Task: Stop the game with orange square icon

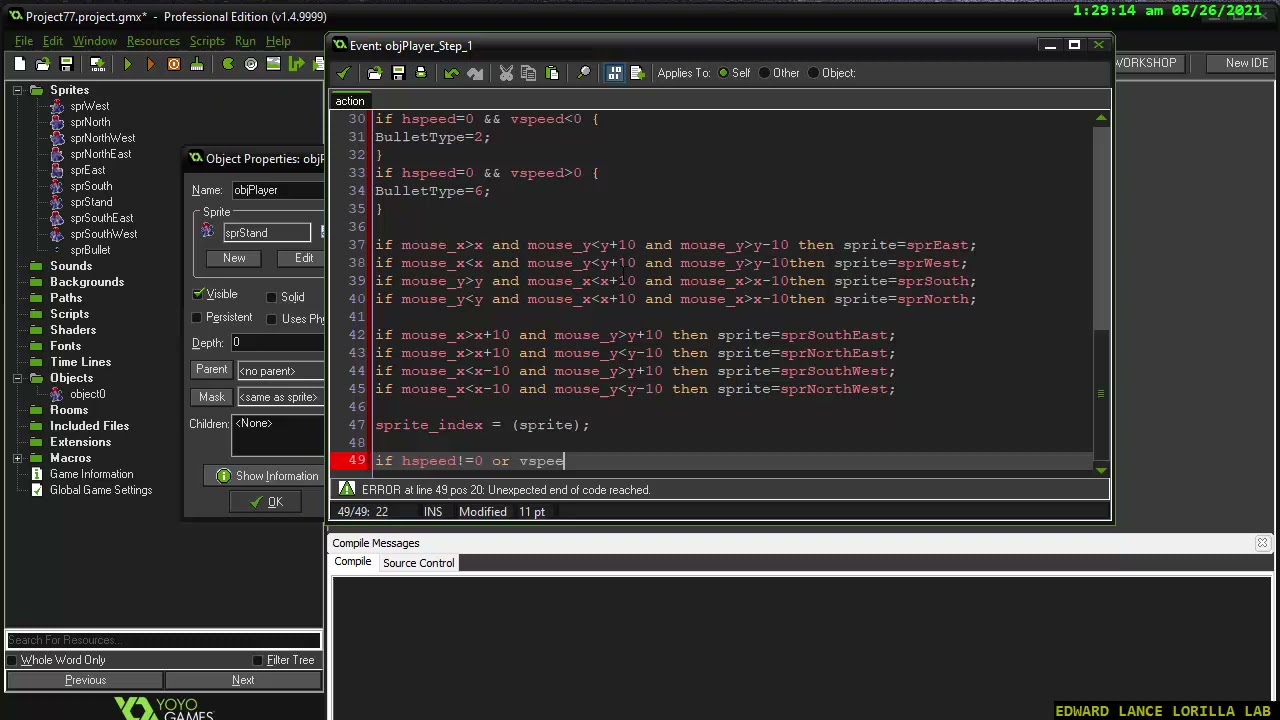Action: [173, 64]
